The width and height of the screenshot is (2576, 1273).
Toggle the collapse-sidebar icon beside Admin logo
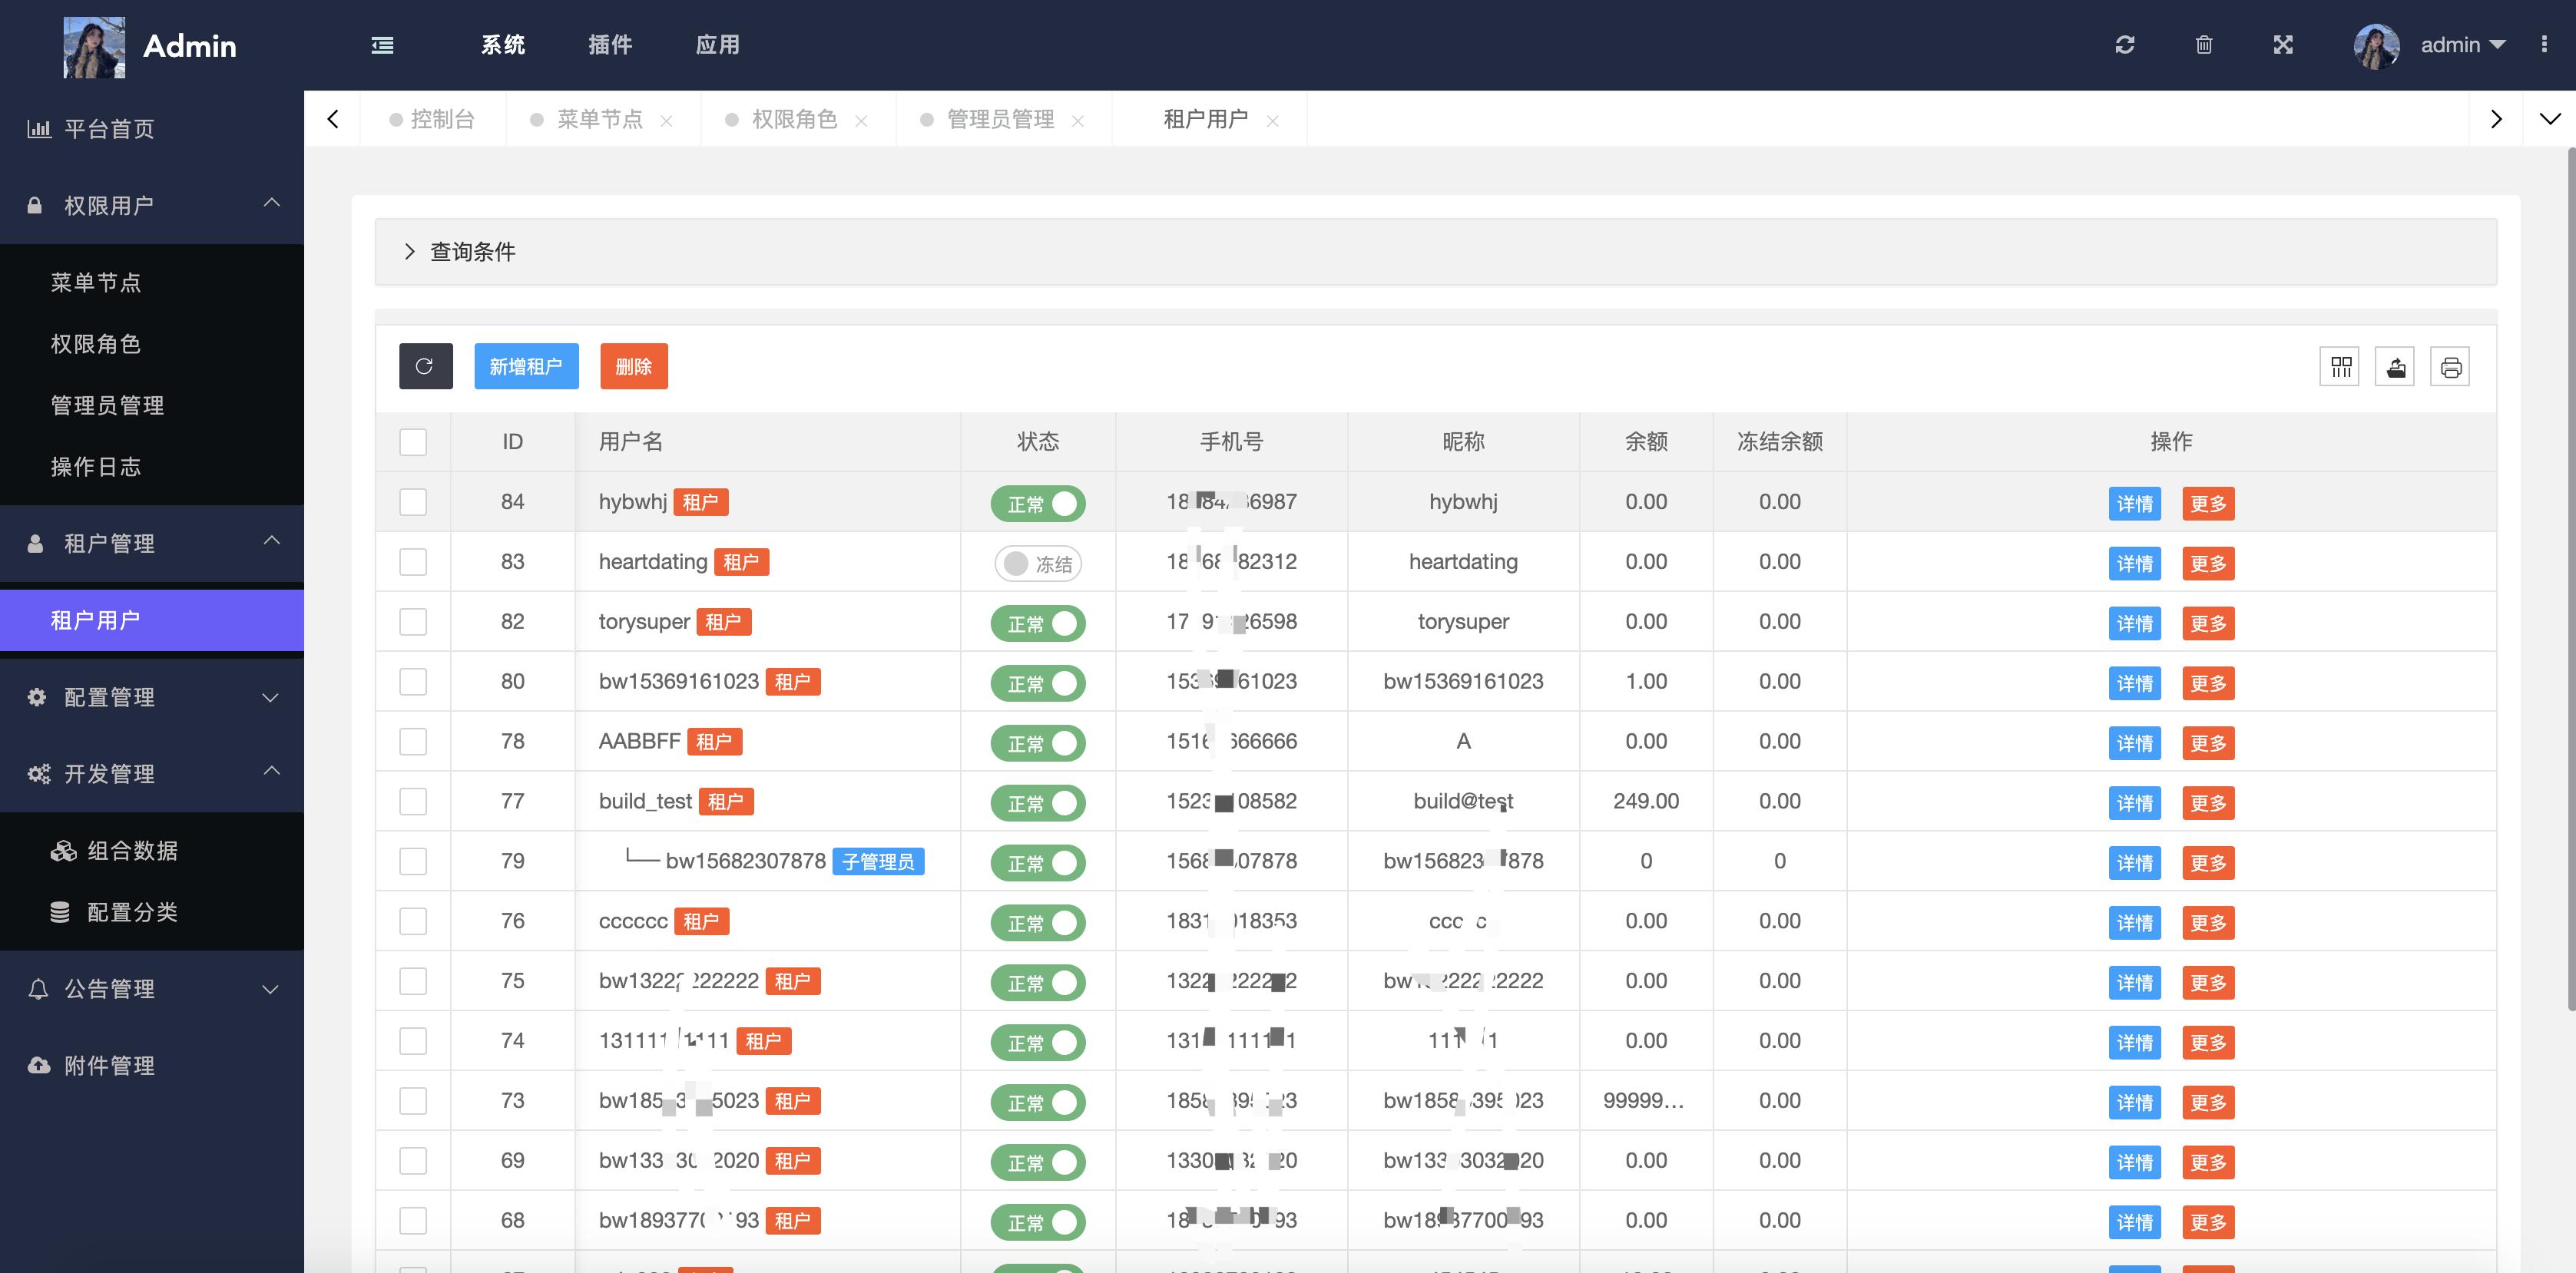point(382,45)
